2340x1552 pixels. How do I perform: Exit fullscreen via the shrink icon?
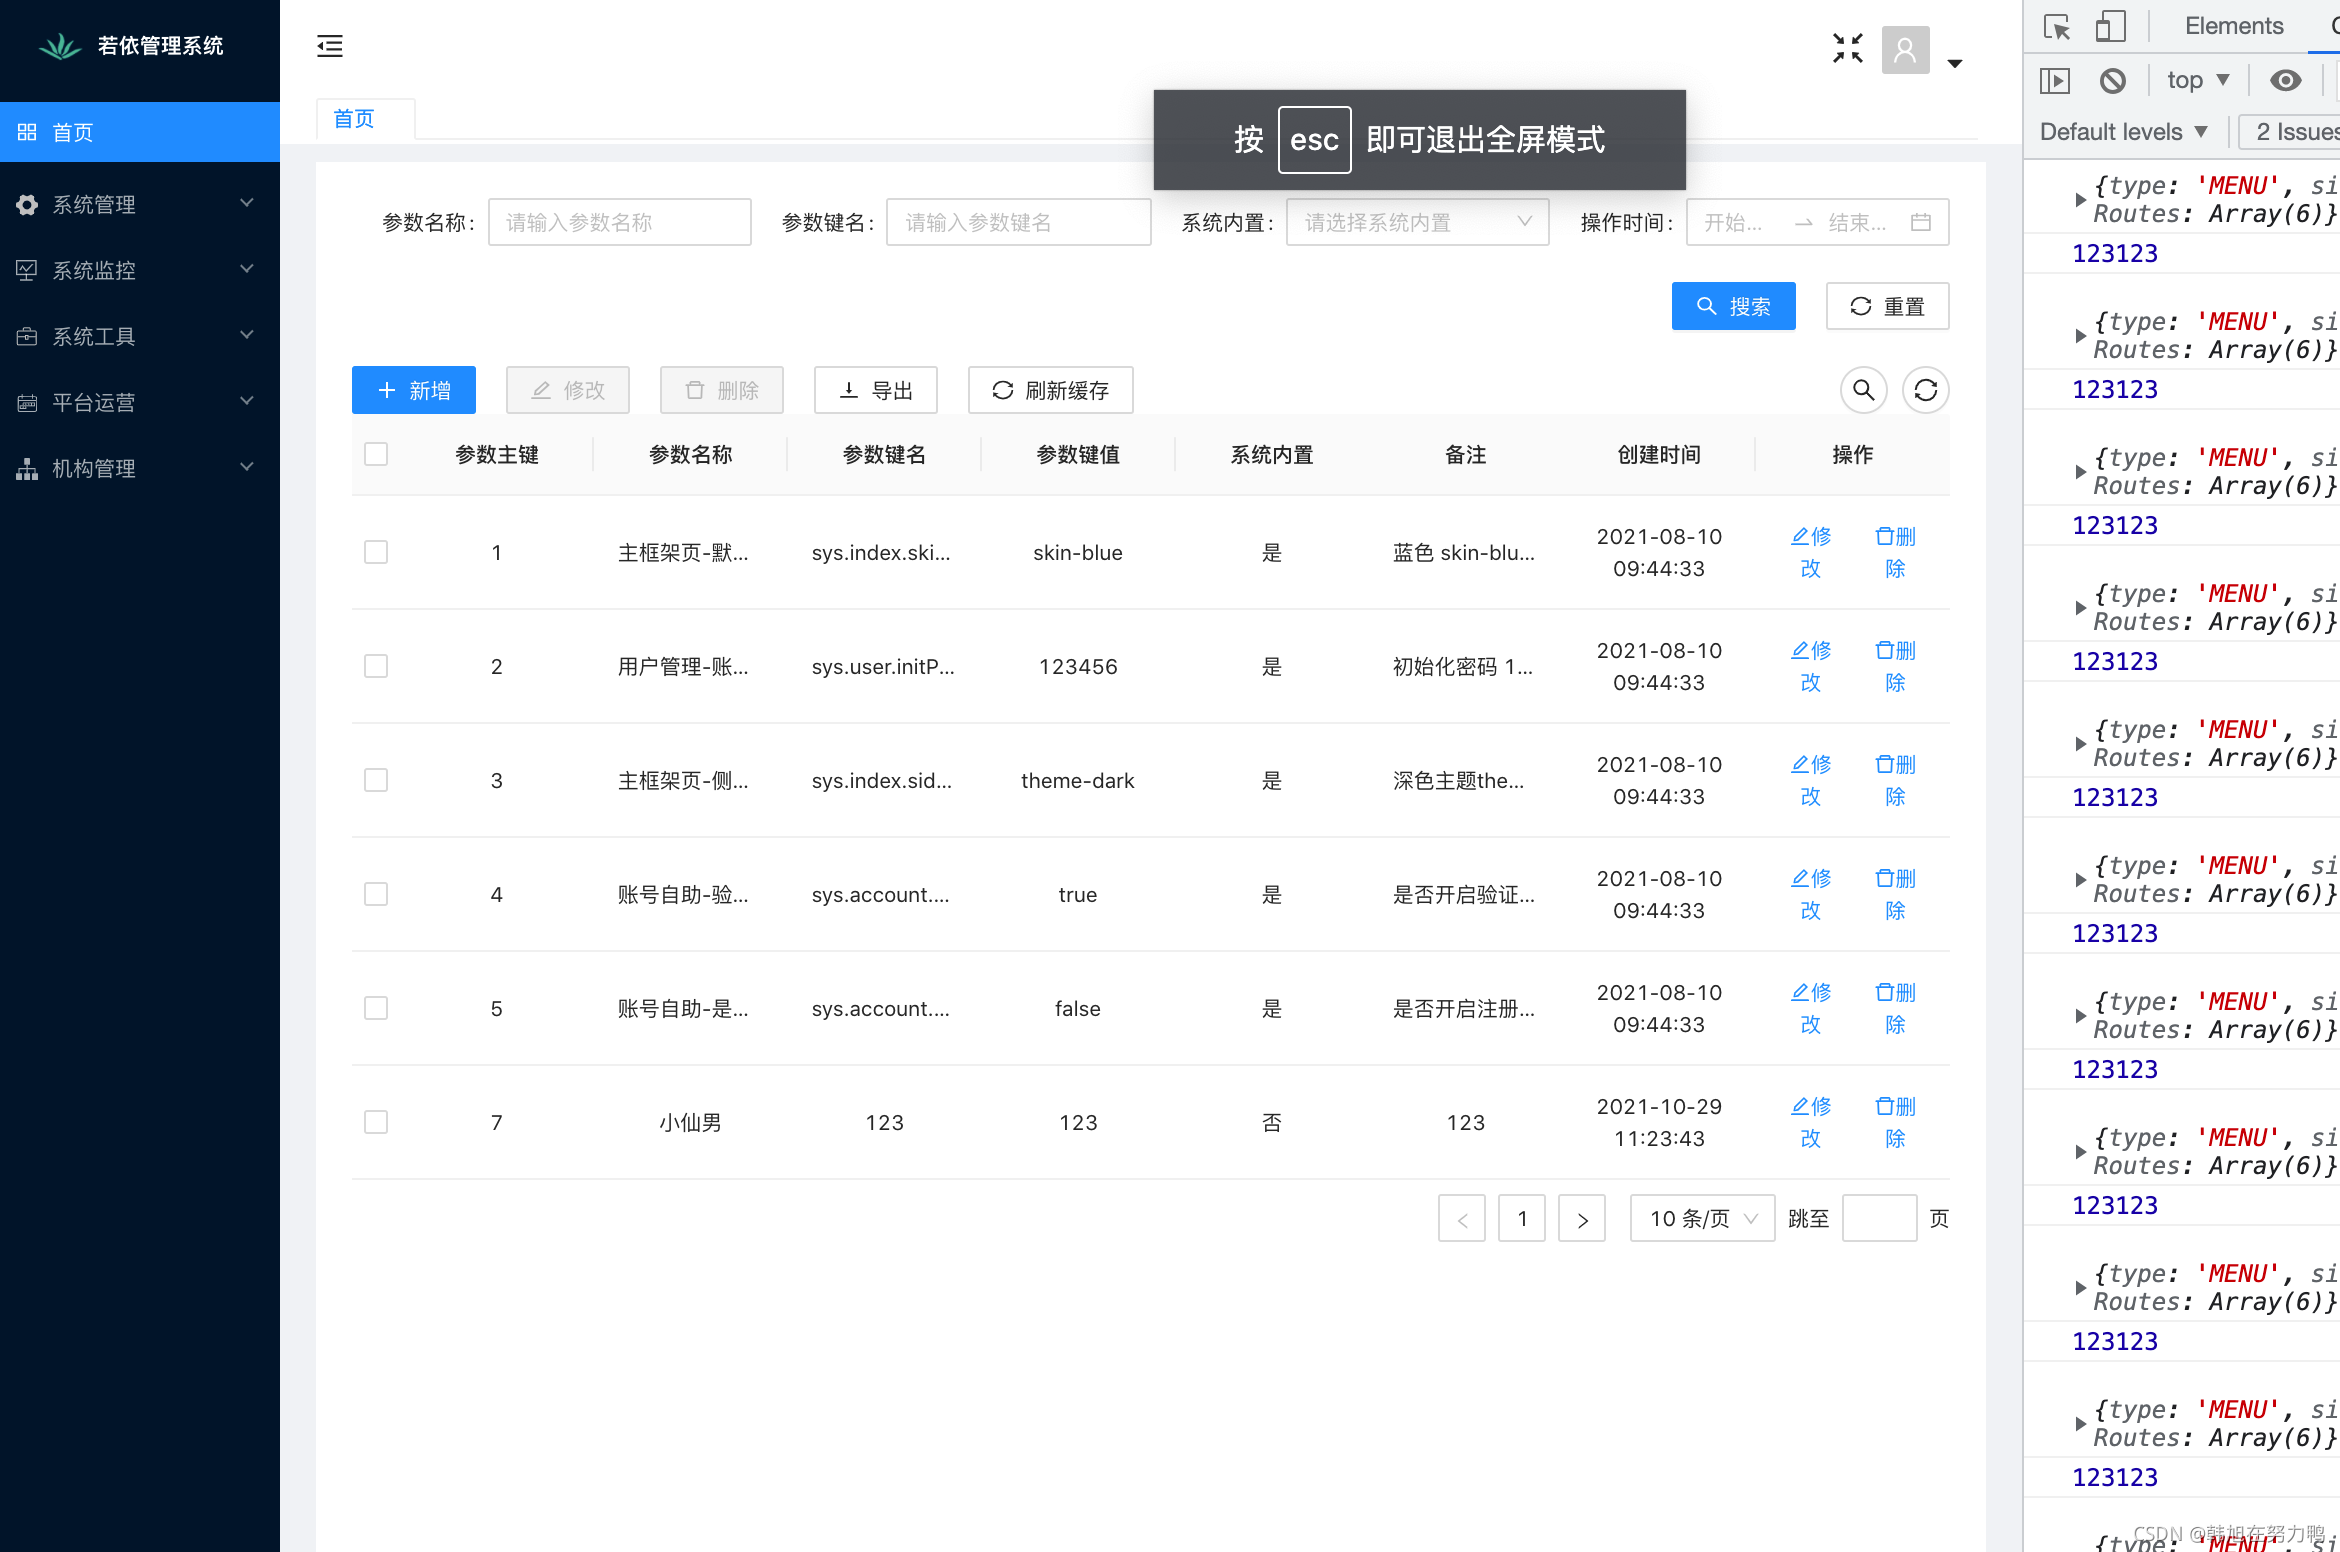pyautogui.click(x=1848, y=46)
